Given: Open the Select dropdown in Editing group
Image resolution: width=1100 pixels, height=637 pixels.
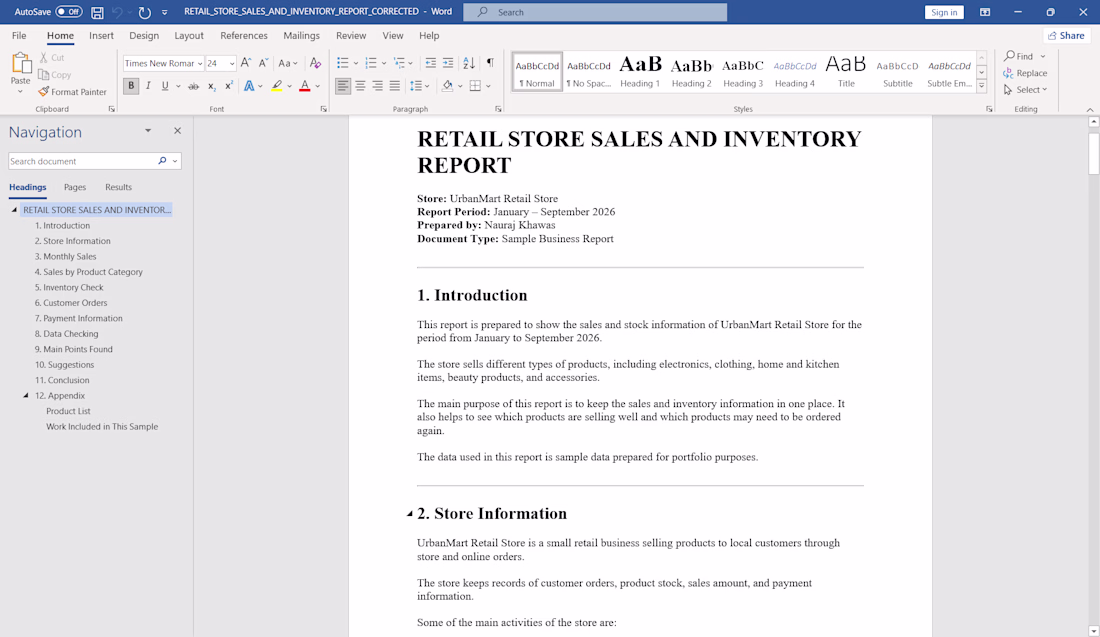Looking at the screenshot, I should coord(1025,90).
